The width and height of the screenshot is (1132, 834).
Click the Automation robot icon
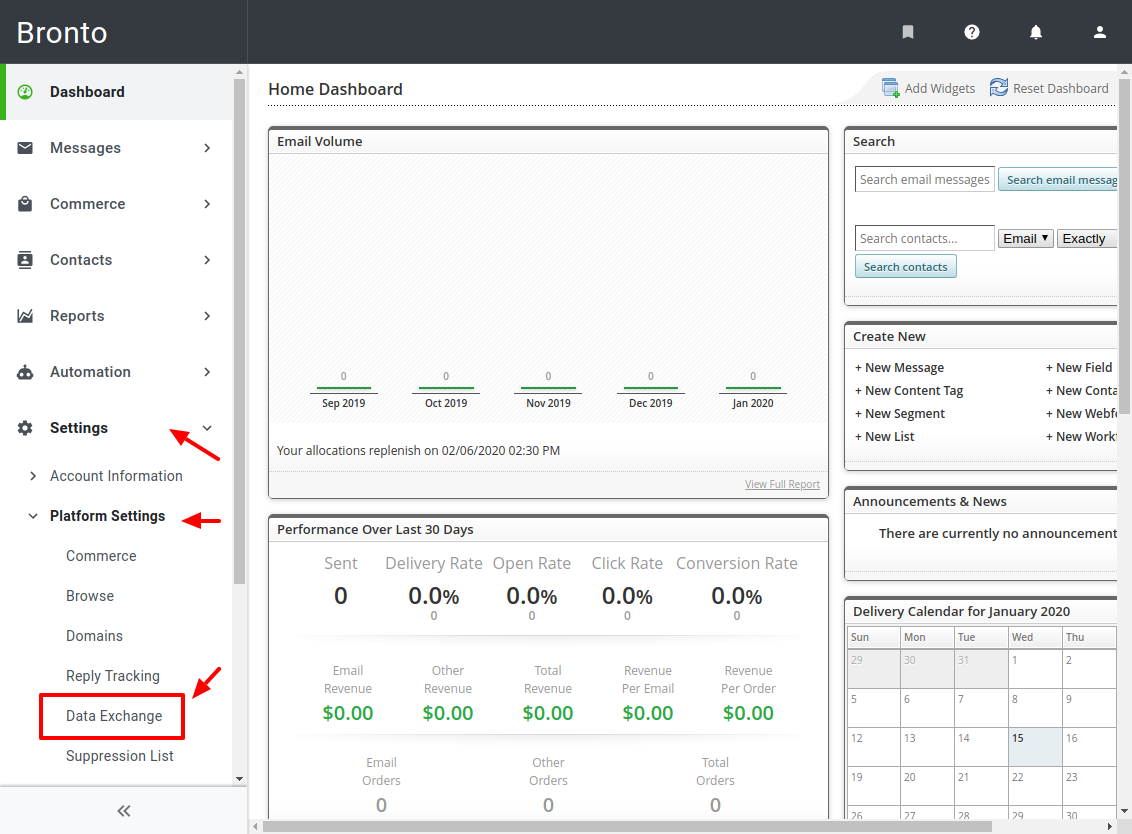(x=25, y=372)
